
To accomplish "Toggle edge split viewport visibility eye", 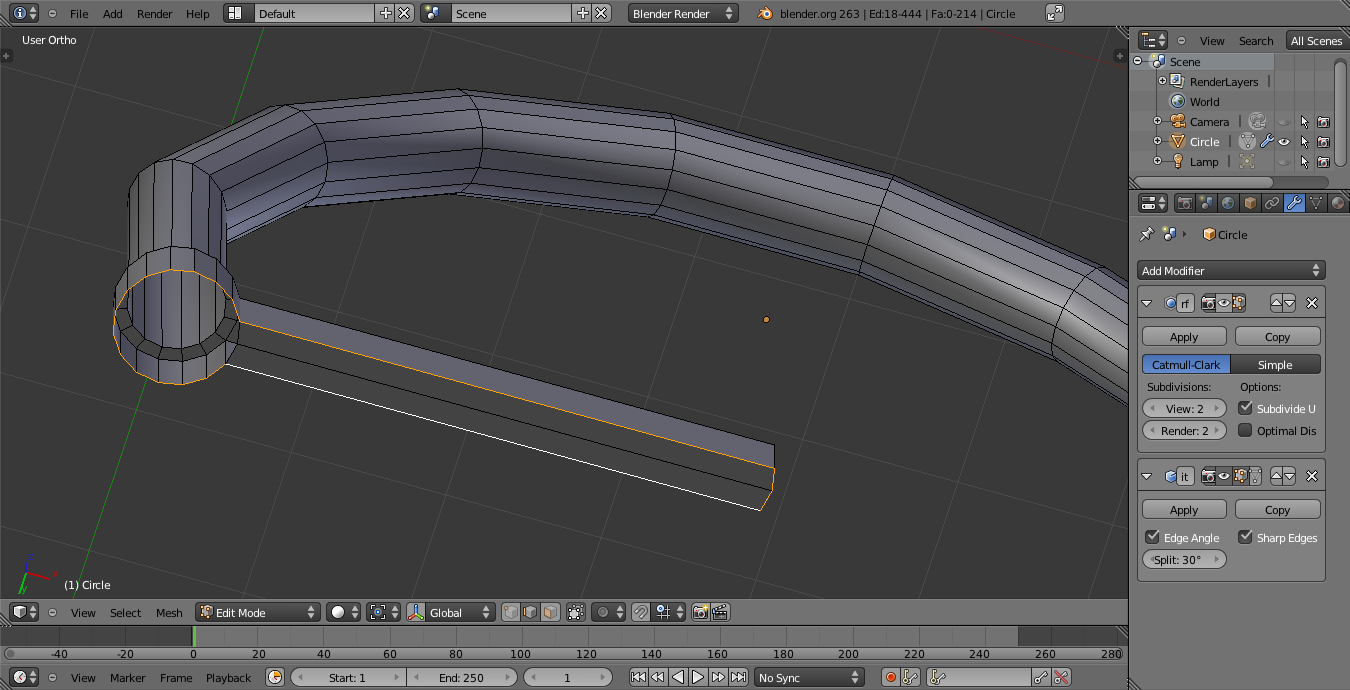I will pyautogui.click(x=1224, y=476).
